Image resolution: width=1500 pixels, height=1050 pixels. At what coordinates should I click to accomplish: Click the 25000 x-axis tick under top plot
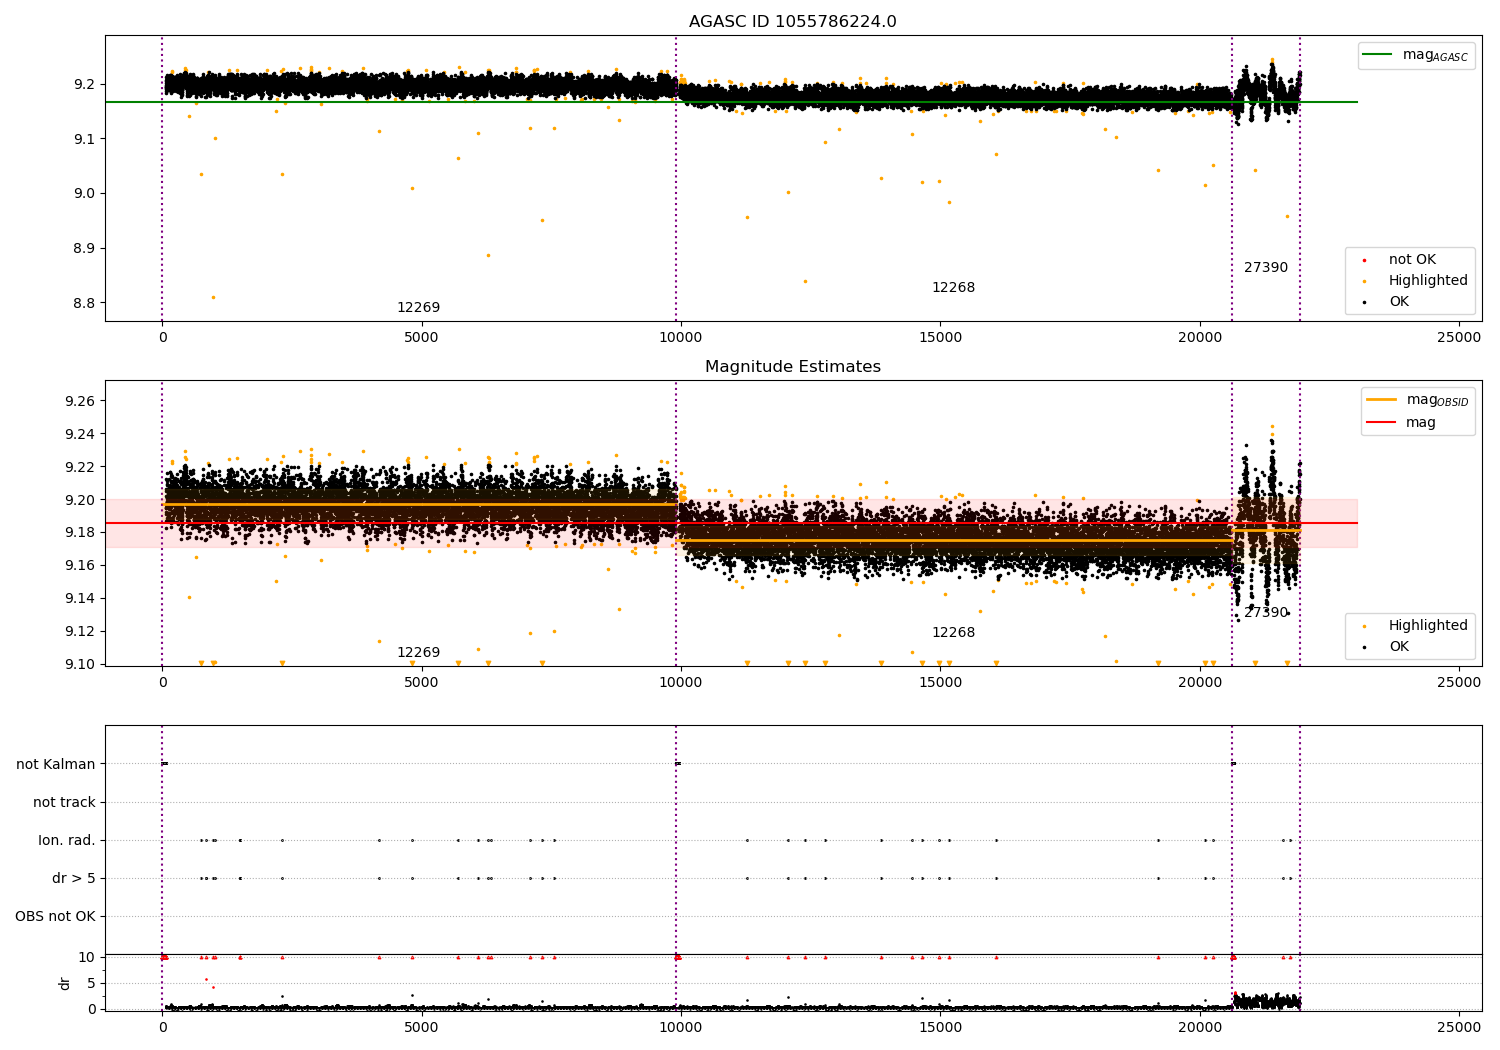click(1459, 338)
